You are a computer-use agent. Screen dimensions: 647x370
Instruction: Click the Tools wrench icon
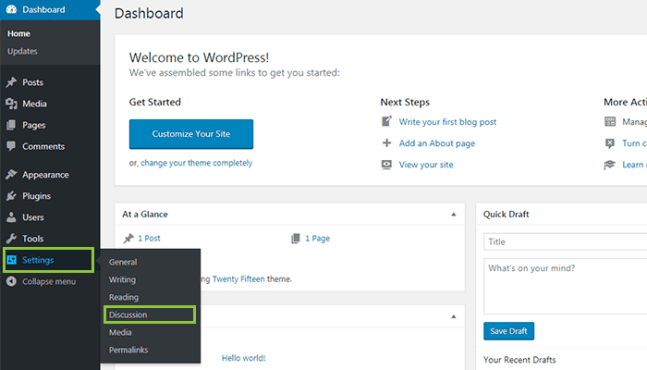tap(11, 238)
